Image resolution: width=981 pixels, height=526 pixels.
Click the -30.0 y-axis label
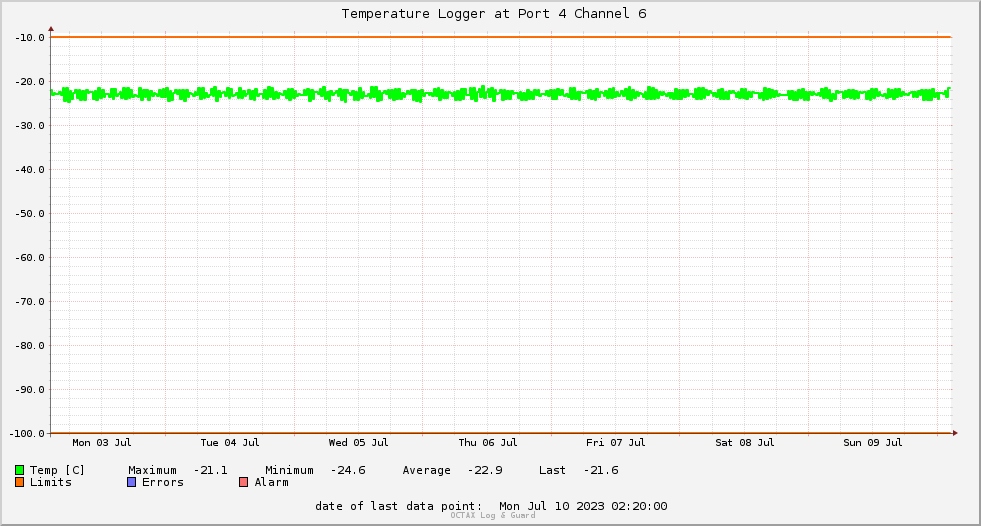[30, 126]
